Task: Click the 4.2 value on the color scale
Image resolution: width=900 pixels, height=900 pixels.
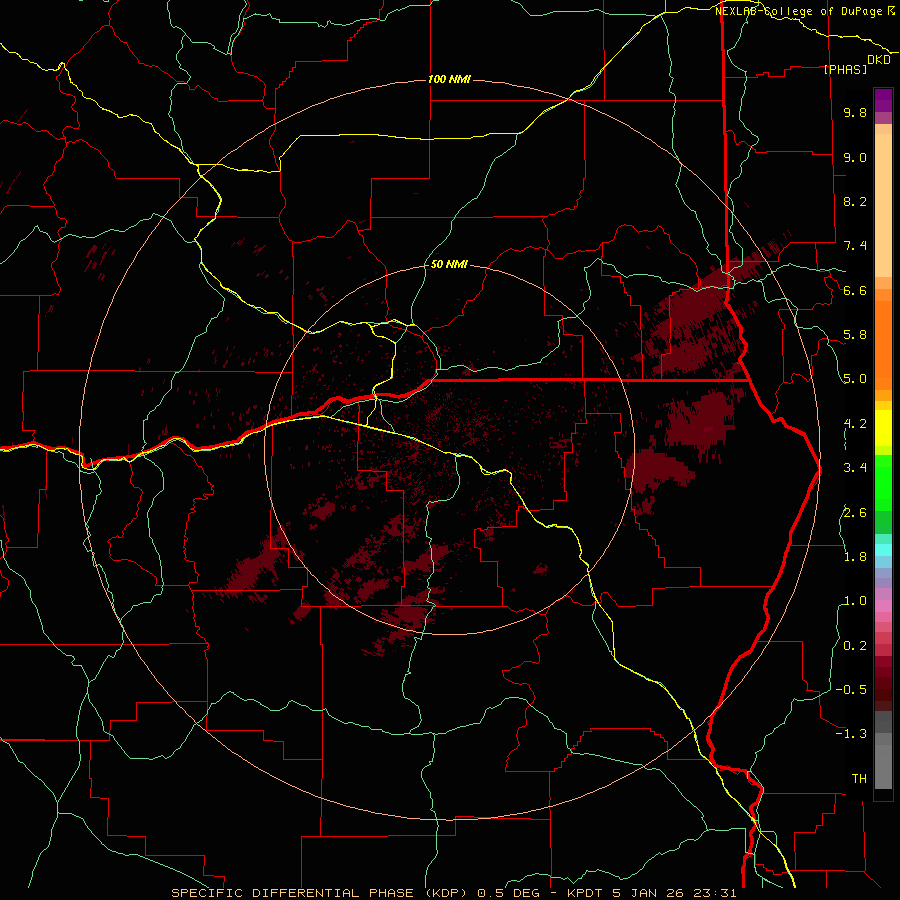Action: click(855, 424)
